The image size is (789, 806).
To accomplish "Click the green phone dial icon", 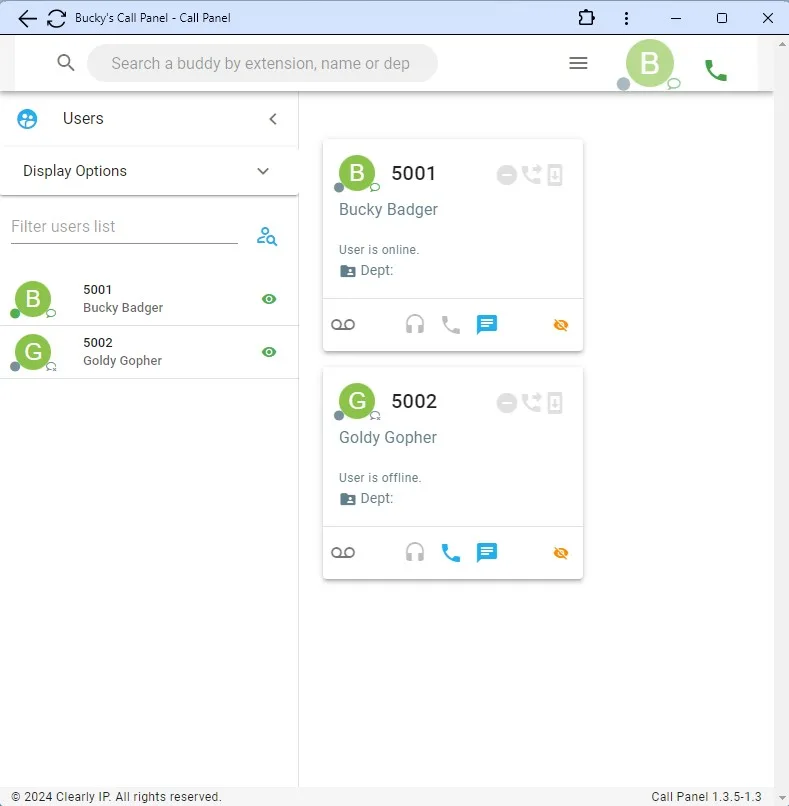I will tap(715, 70).
